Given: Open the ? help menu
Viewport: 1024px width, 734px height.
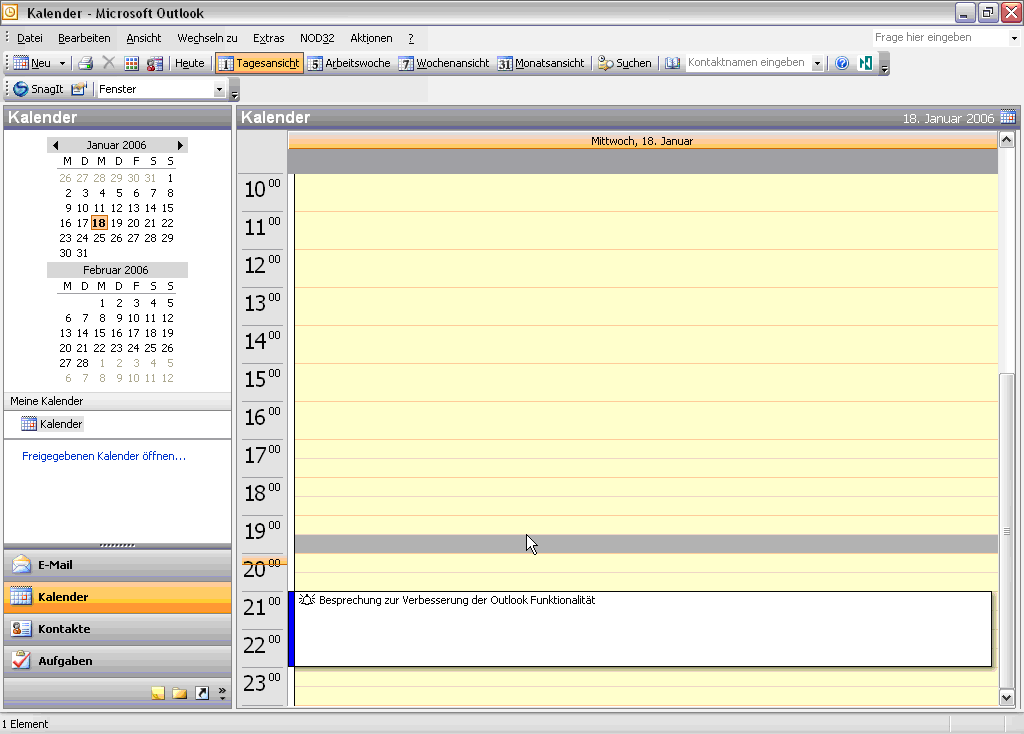Looking at the screenshot, I should tap(411, 38).
